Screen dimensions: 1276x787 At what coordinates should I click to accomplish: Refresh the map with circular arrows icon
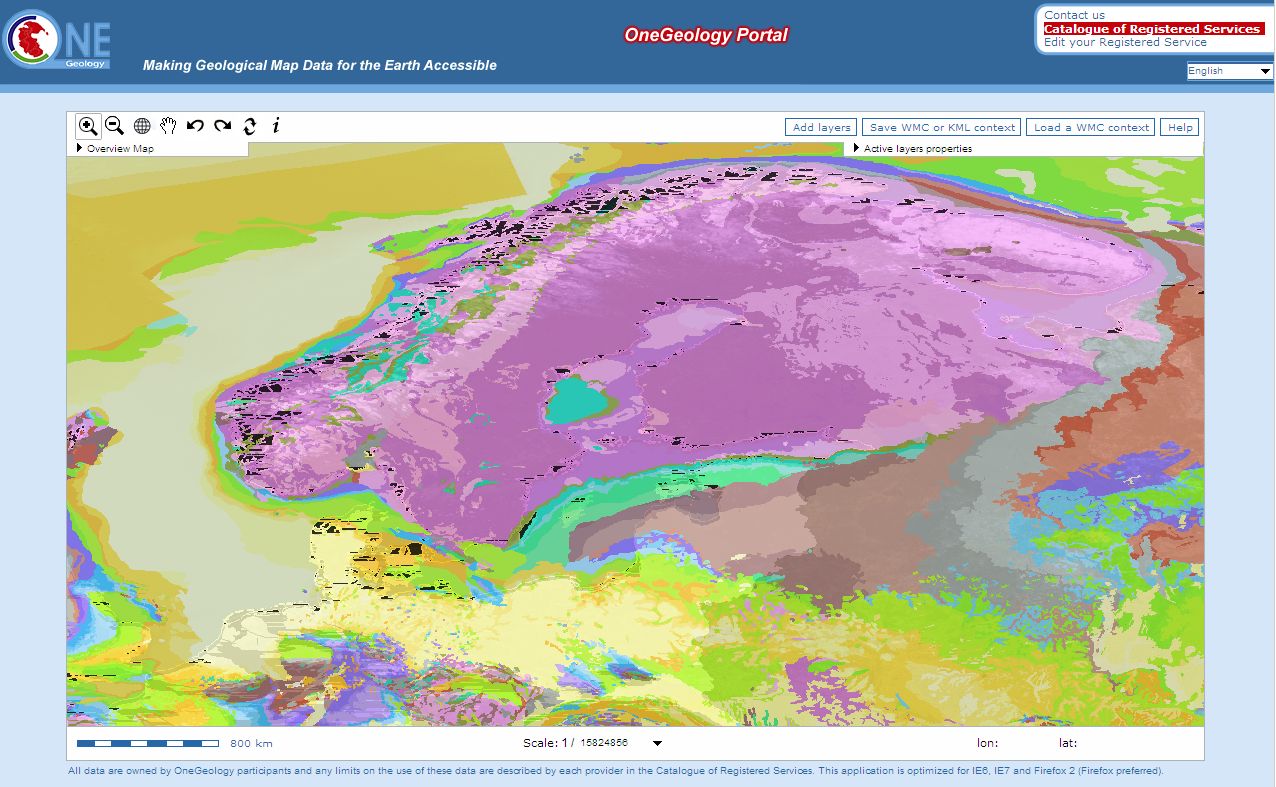point(250,126)
